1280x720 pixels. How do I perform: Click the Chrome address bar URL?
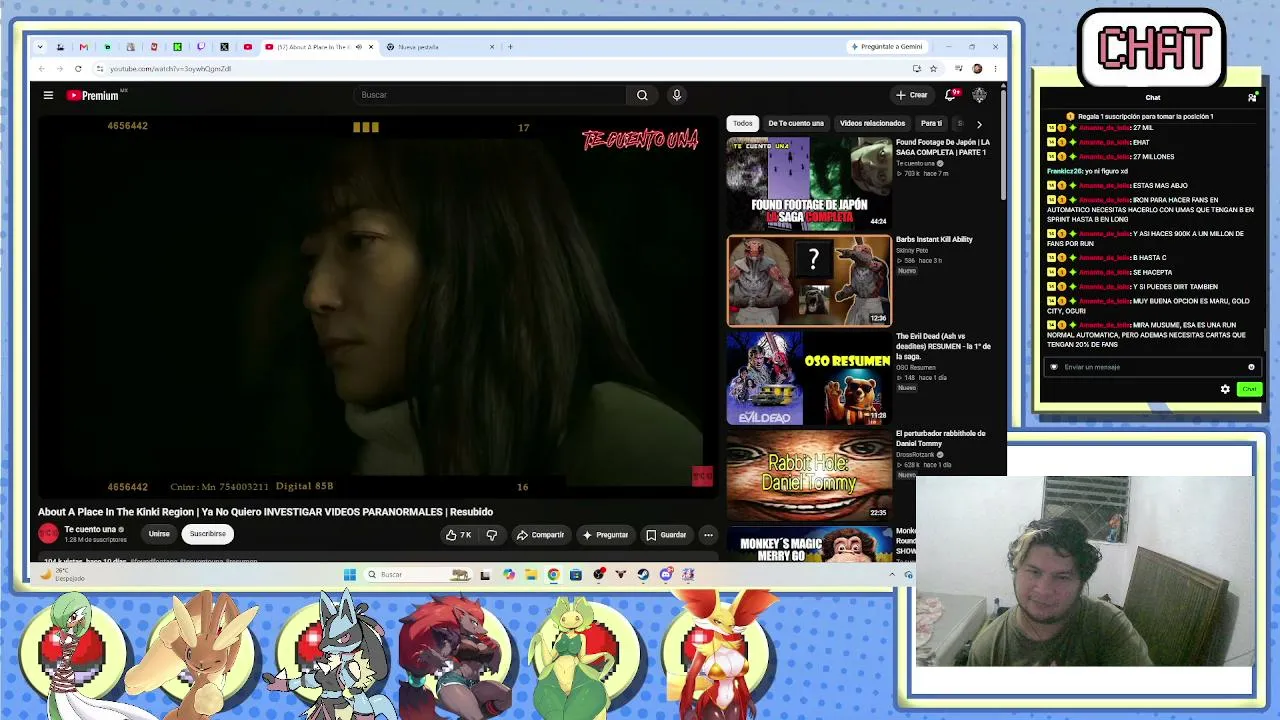tap(170, 69)
